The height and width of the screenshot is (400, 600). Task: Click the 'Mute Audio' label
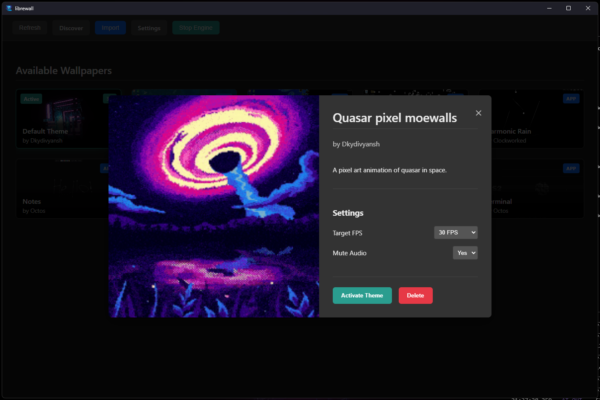pyautogui.click(x=349, y=253)
